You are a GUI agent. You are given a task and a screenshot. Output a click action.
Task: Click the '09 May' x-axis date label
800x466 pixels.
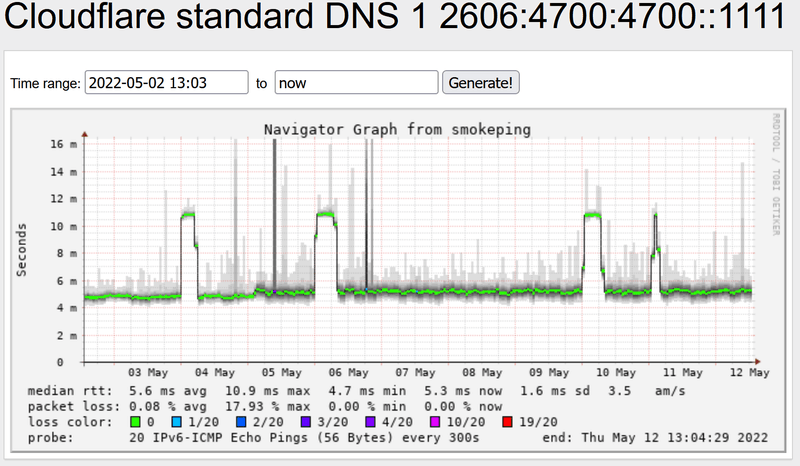[x=549, y=373]
